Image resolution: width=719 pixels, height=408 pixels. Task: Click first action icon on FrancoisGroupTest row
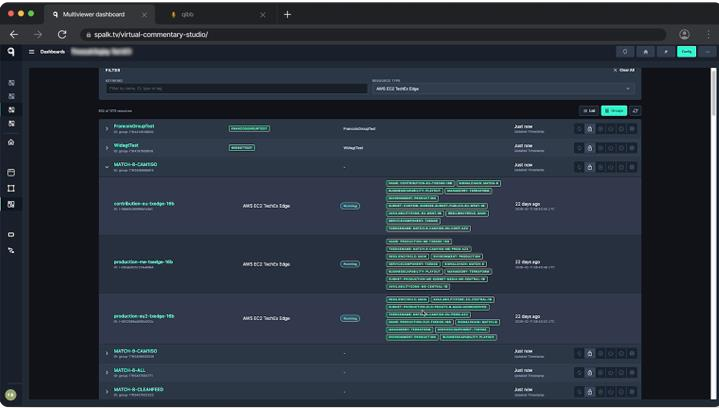(x=579, y=129)
